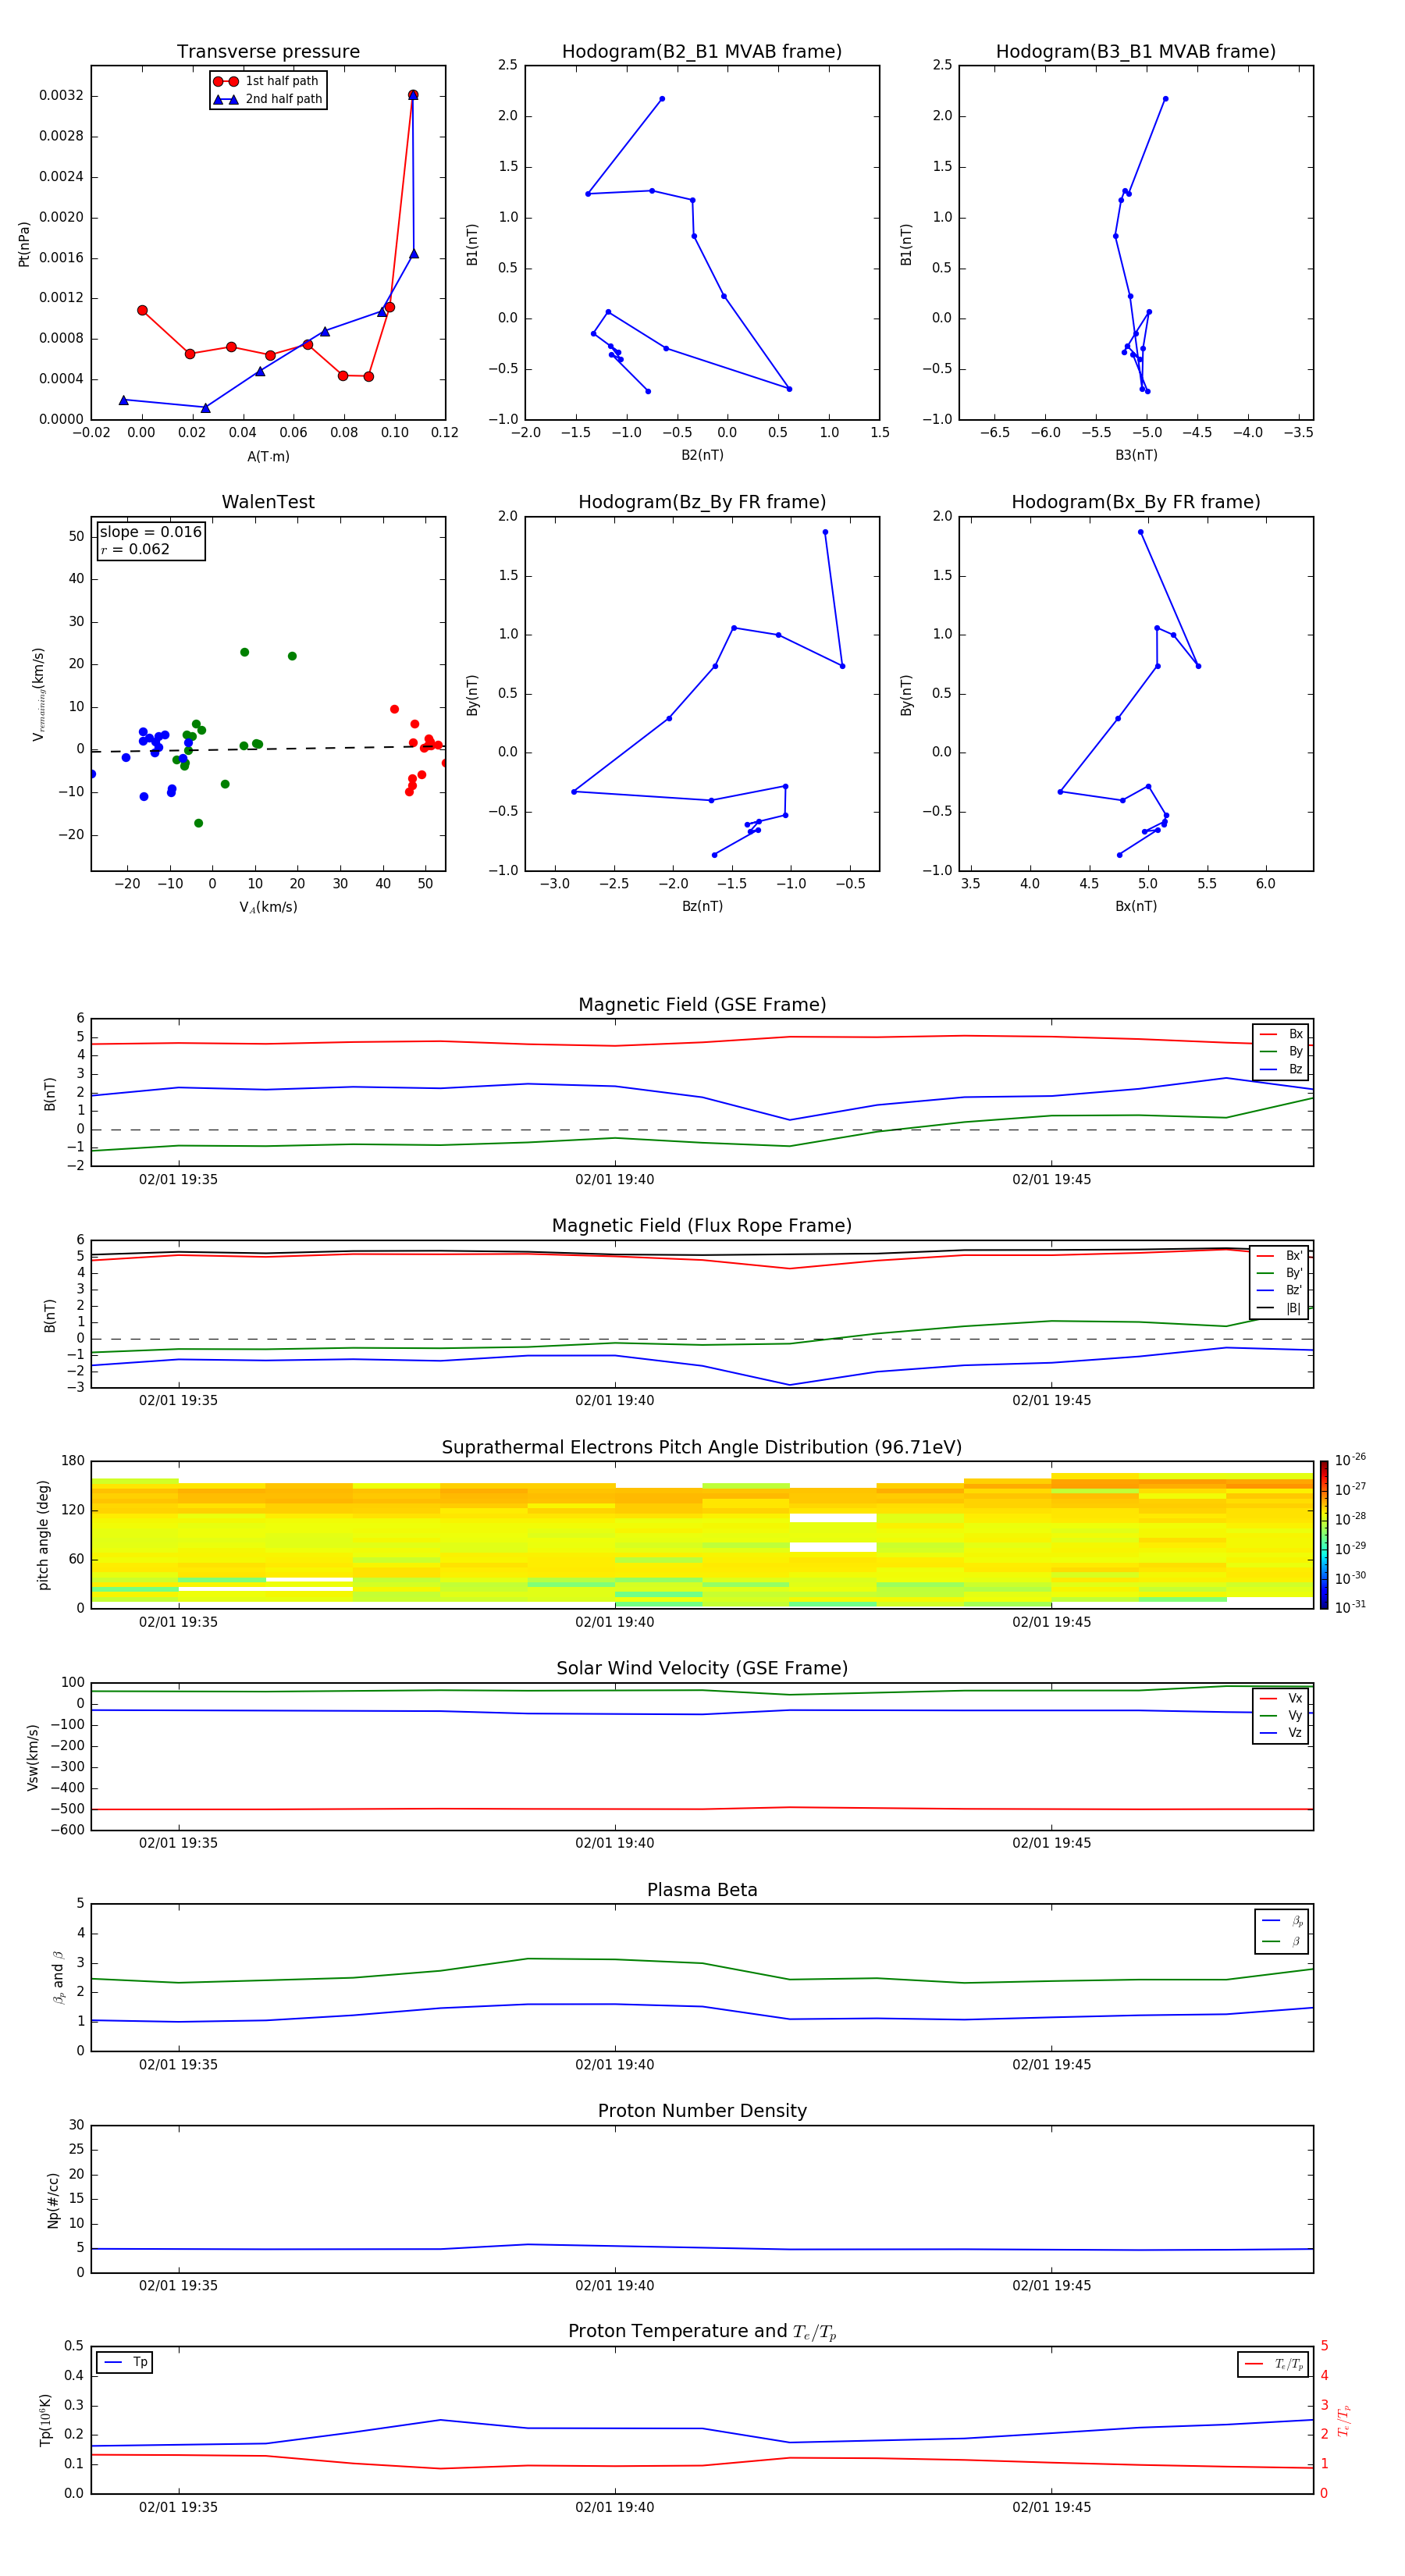
Task: Select the βp entry in Plasma Beta legend
Action: point(1283,1921)
